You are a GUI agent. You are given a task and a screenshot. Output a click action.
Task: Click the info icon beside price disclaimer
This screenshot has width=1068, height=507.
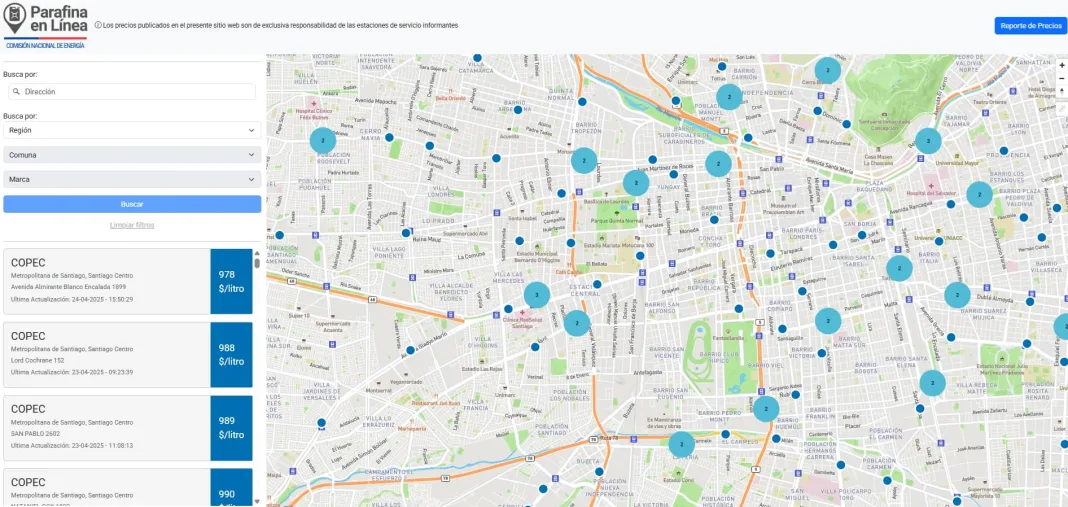click(x=97, y=25)
